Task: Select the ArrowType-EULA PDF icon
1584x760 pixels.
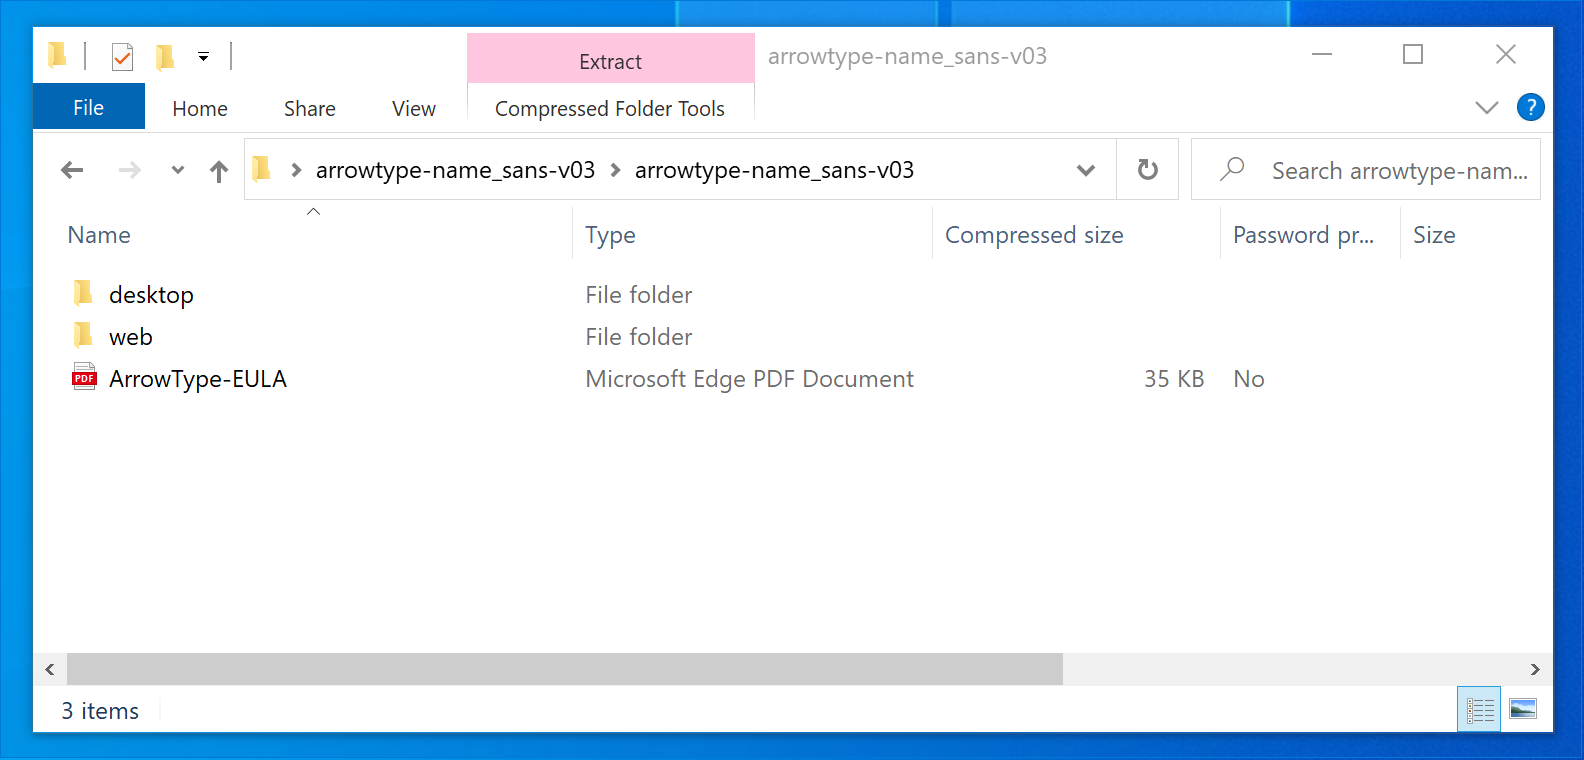Action: point(84,377)
